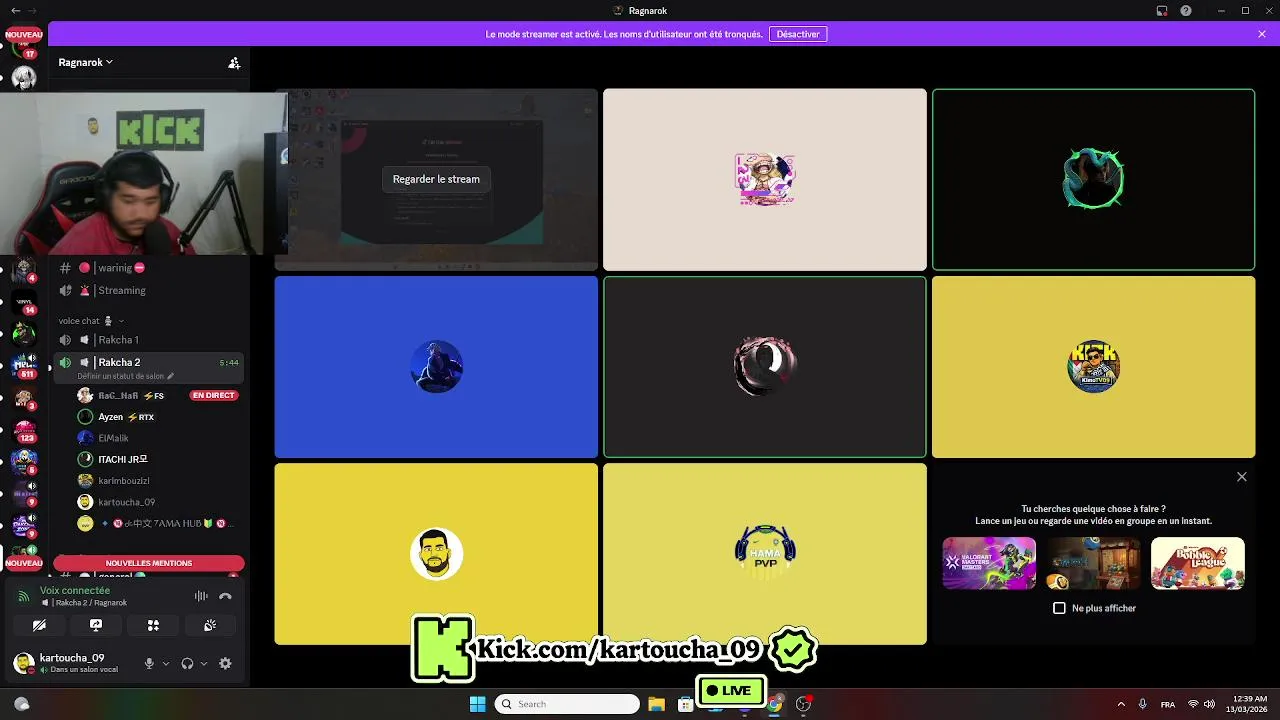Viewport: 1280px width, 720px height.
Task: Open the Bobble League activity thumbnail
Action: (1198, 563)
